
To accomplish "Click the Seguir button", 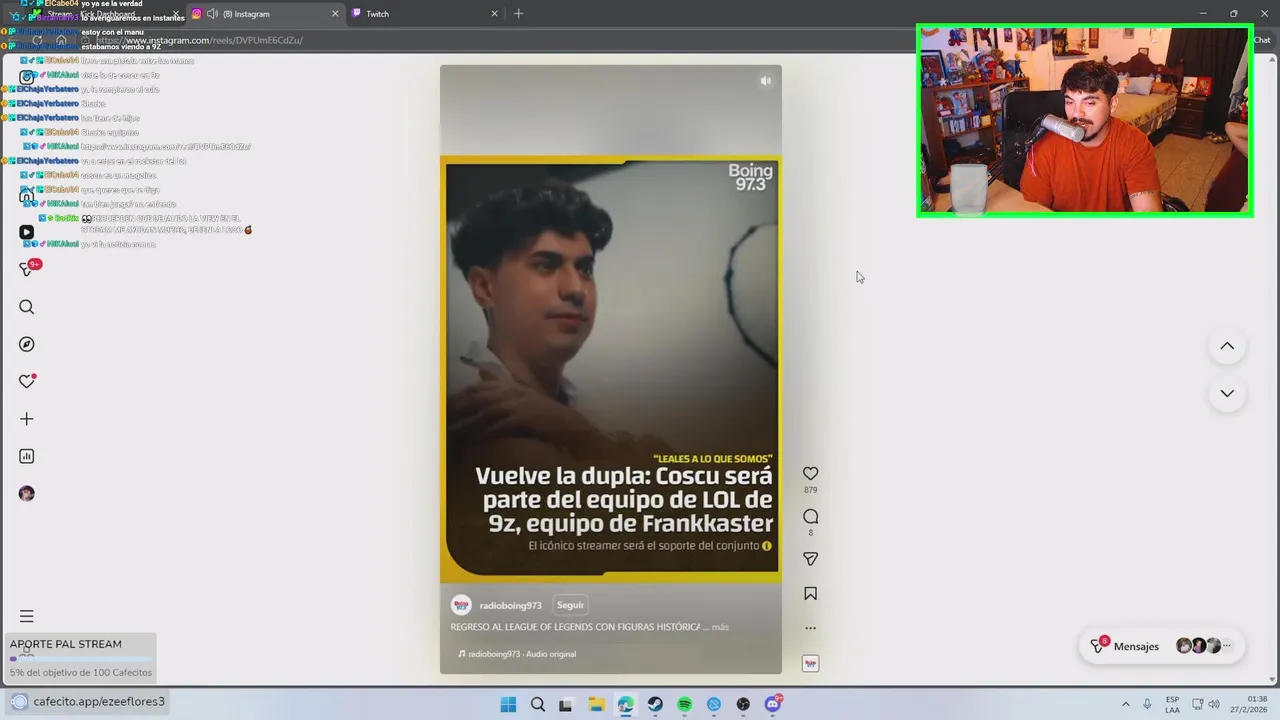I will 570,605.
